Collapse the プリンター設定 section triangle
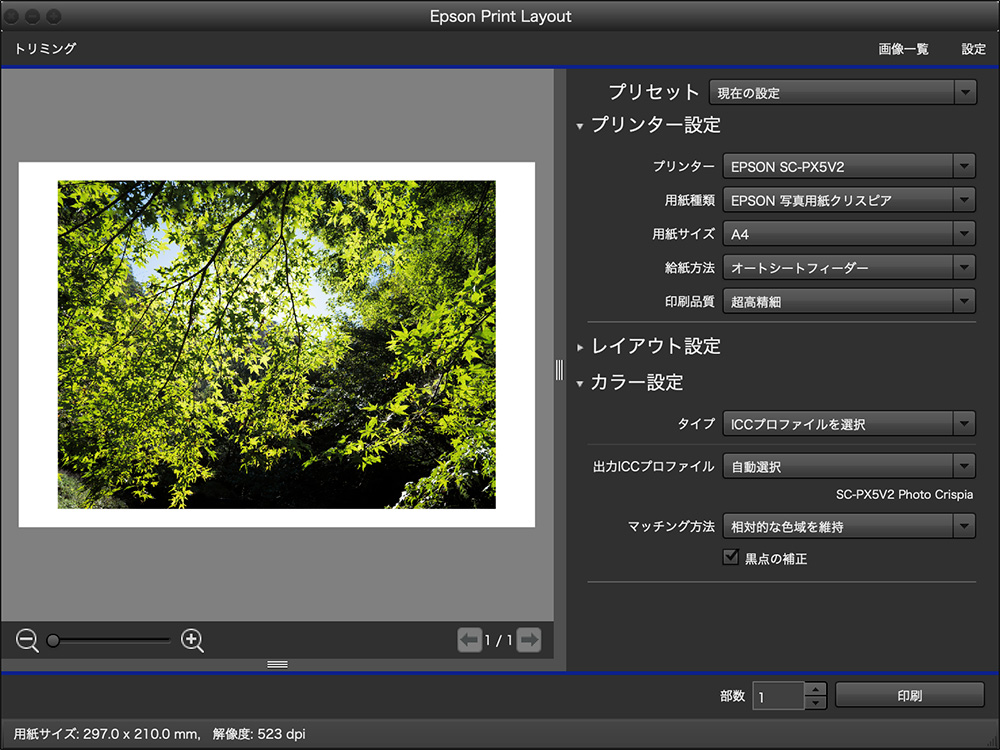The image size is (1000, 750). coord(580,126)
